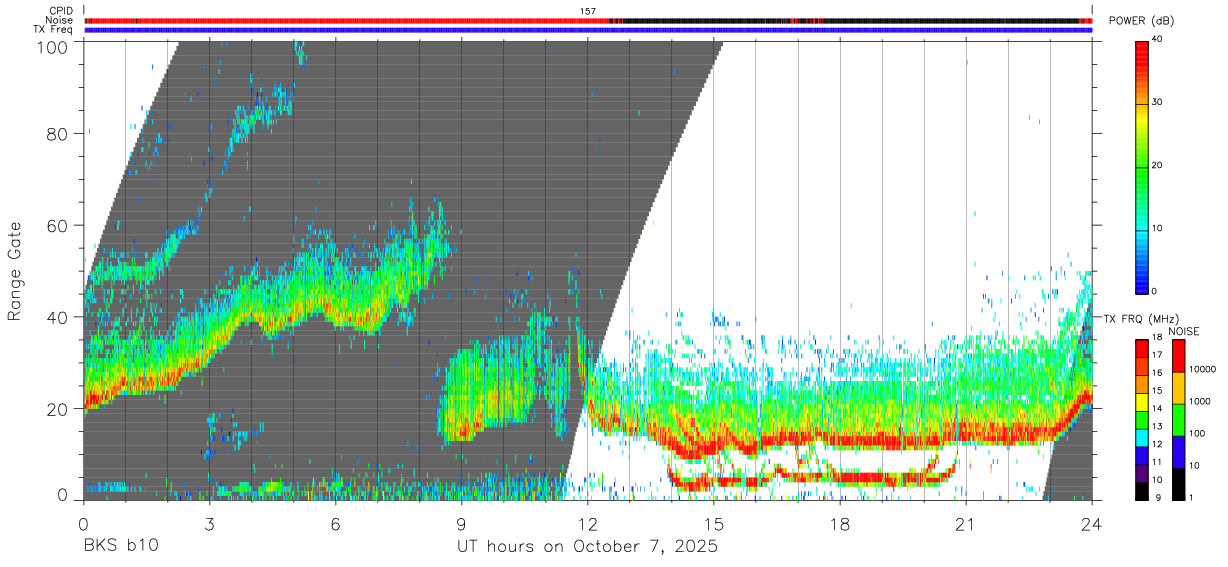Click x-axis tick label 12
Image resolution: width=1228 pixels, height=567 pixels.
pos(588,524)
